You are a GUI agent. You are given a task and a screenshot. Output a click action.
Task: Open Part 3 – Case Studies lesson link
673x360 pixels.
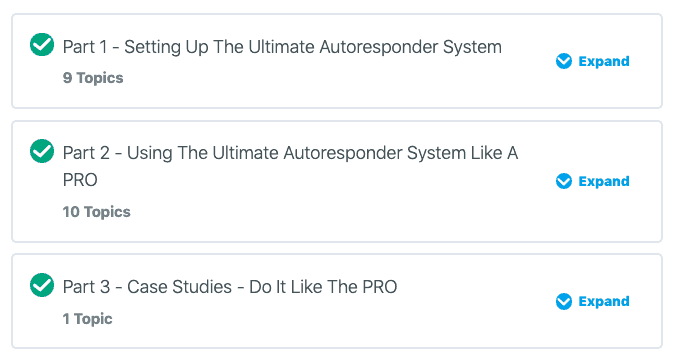click(x=230, y=287)
